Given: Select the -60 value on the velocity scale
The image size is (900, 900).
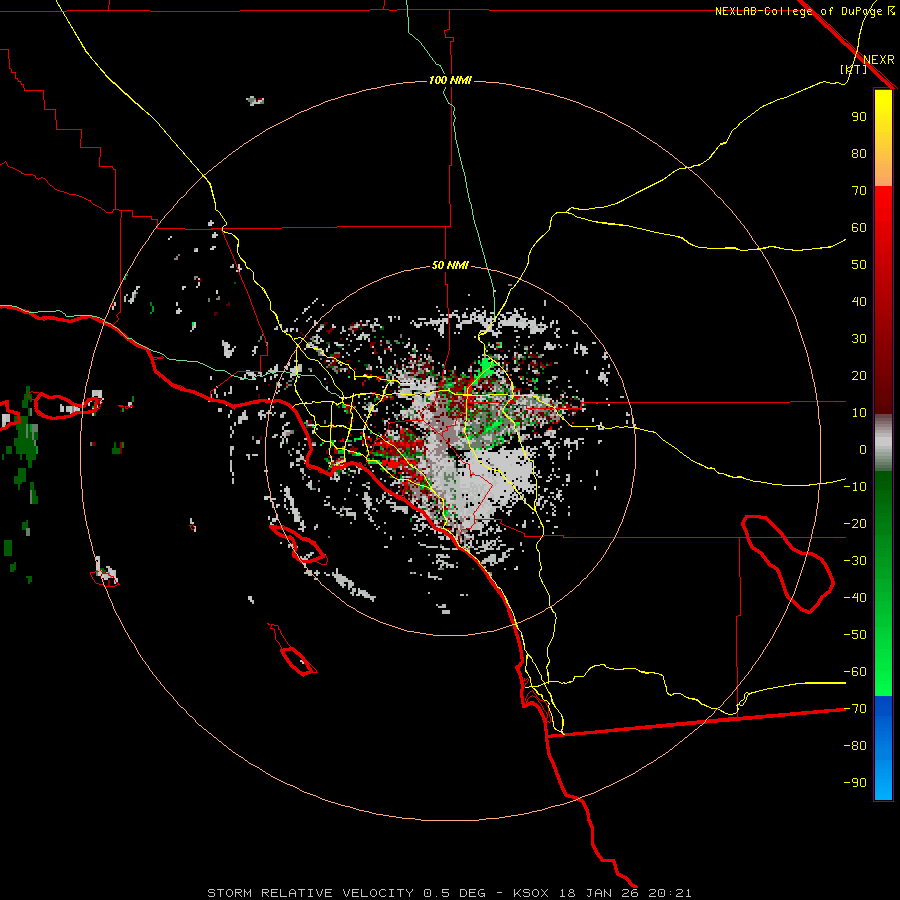Looking at the screenshot, I should pyautogui.click(x=855, y=672).
